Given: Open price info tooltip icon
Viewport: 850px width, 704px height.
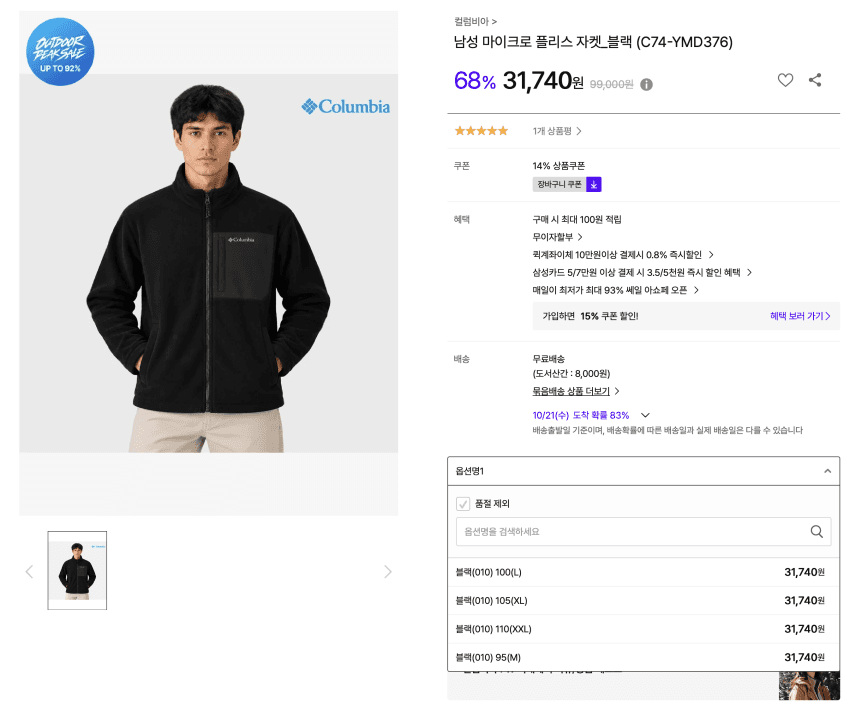Looking at the screenshot, I should click(x=646, y=85).
